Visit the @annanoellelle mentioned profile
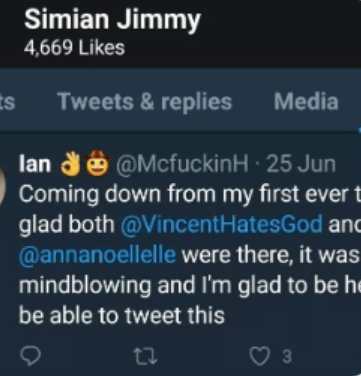 [x=97, y=255]
